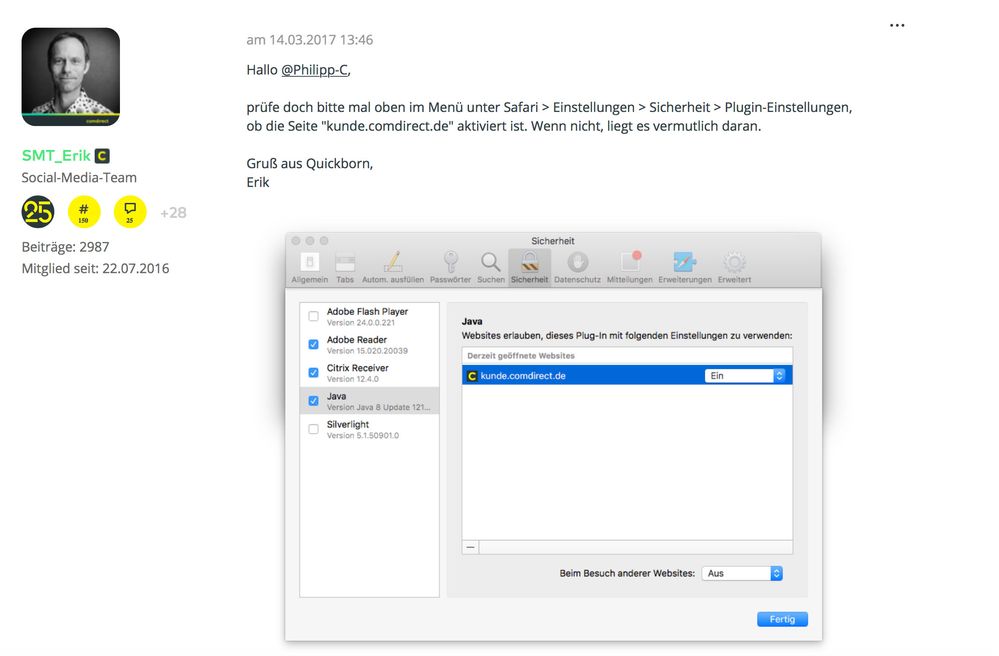Screen dimensions: 999x656
Task: Uncheck the Adobe Reader plug-in checkbox
Action: coord(313,344)
